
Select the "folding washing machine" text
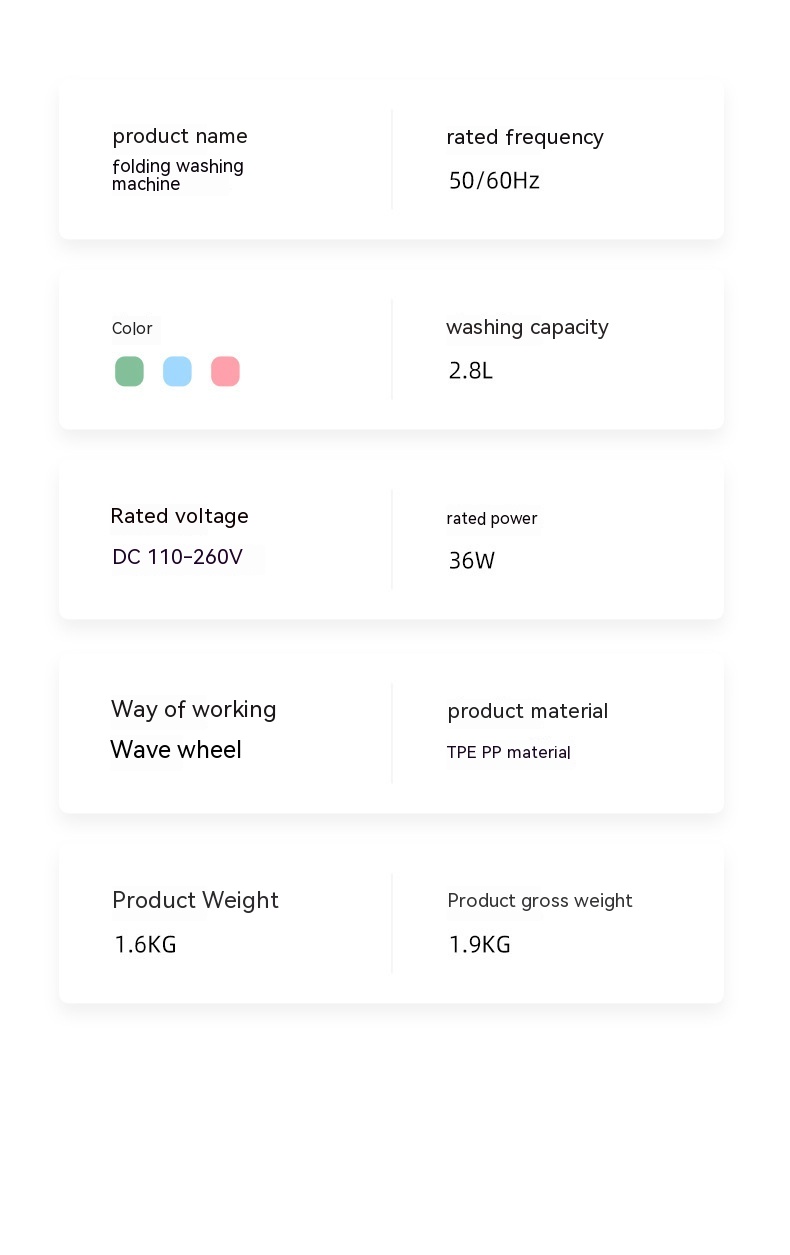pyautogui.click(x=177, y=175)
